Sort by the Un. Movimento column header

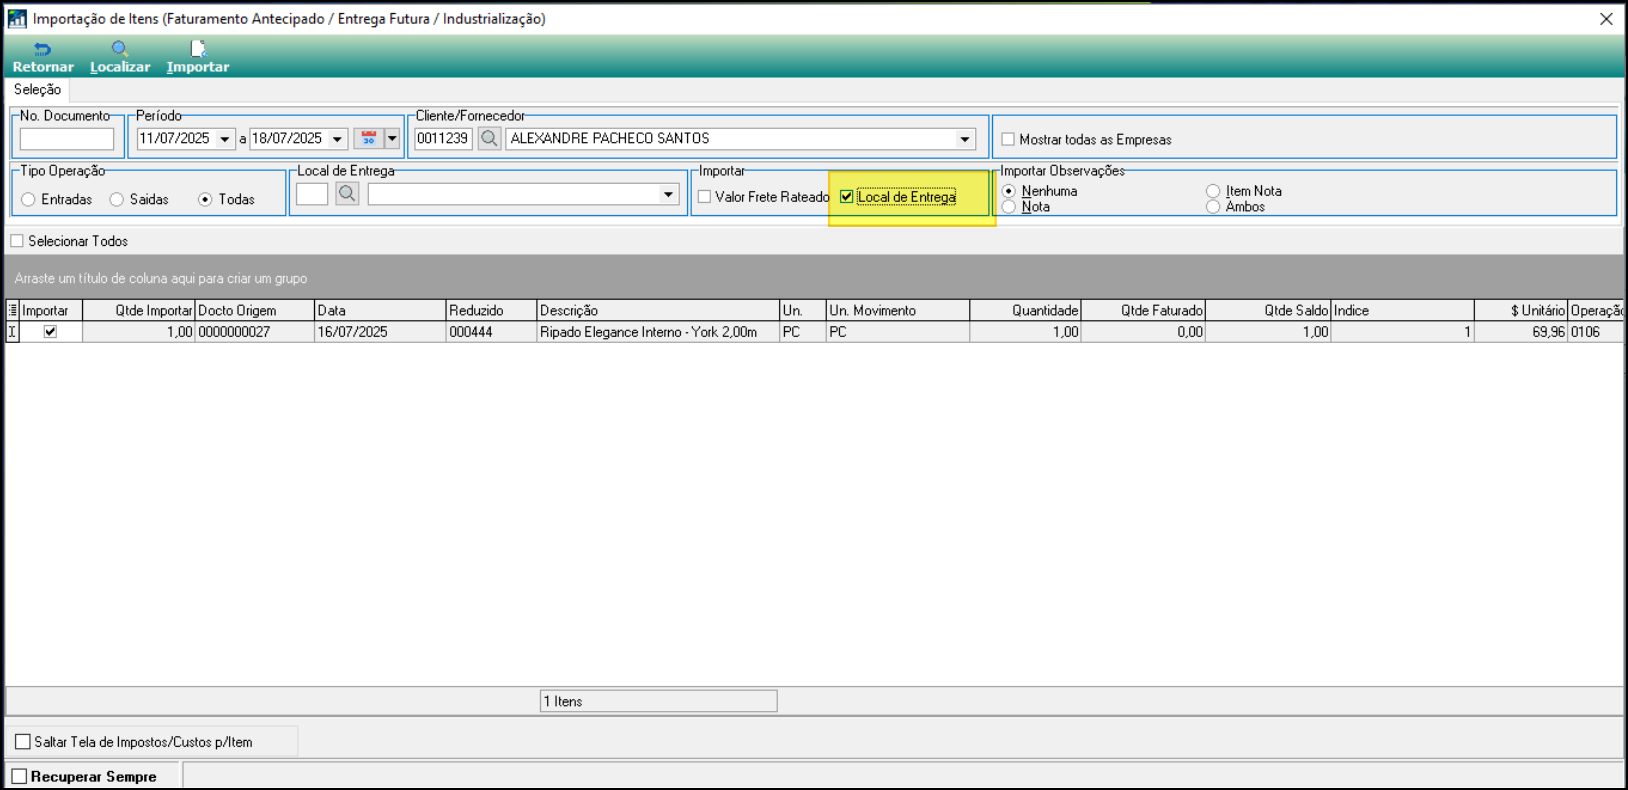pyautogui.click(x=898, y=311)
